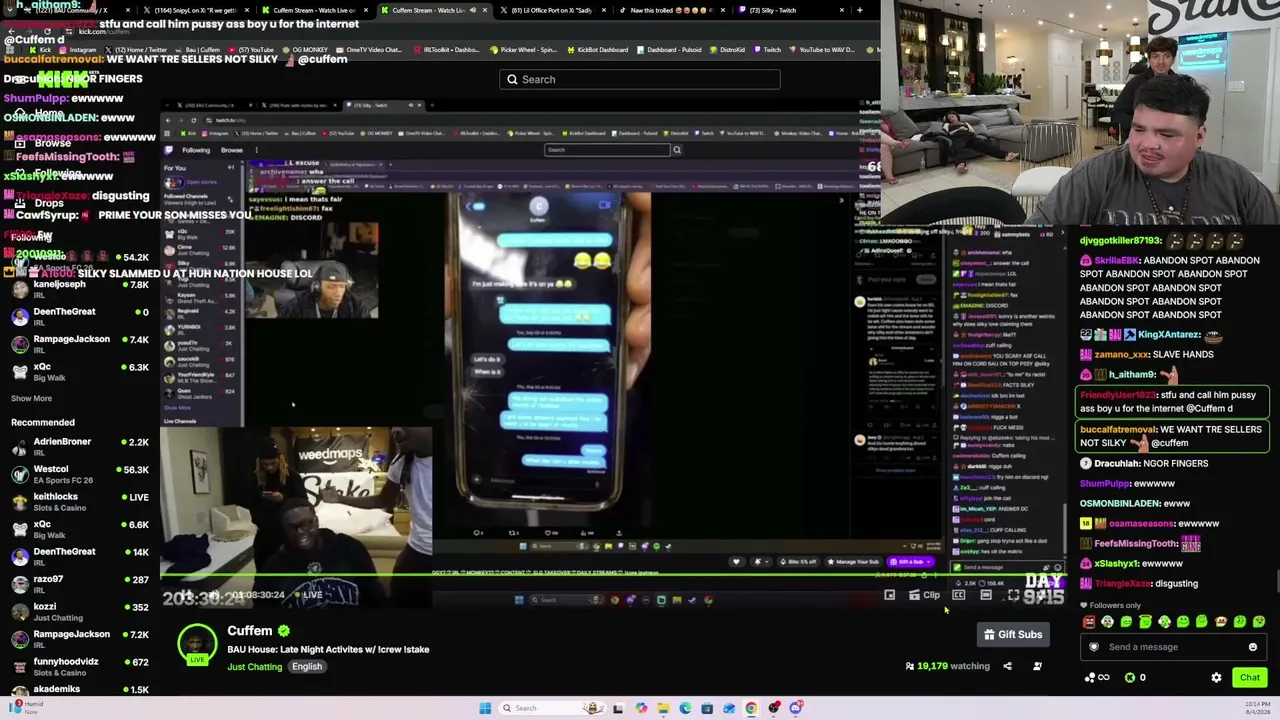
Task: Open kozzi recommended channel
Action: [x=79, y=612]
